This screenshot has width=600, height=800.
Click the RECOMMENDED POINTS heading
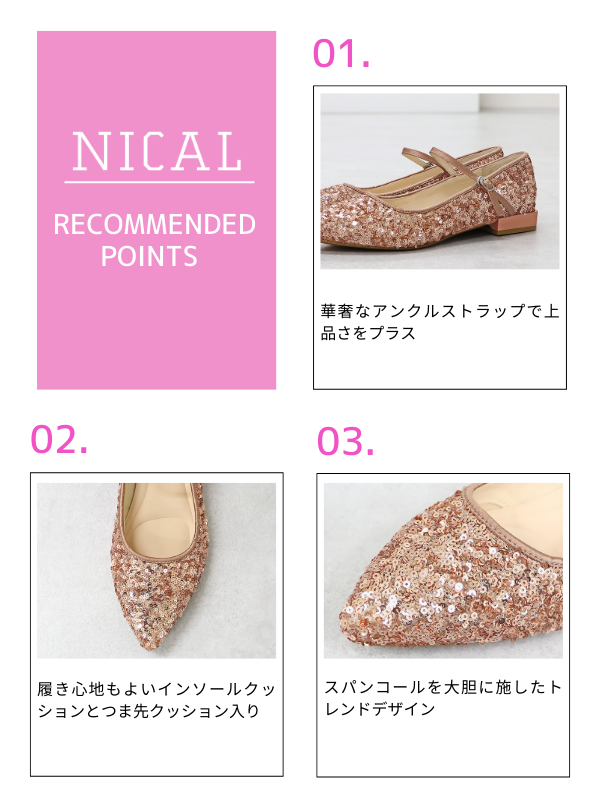(x=155, y=240)
